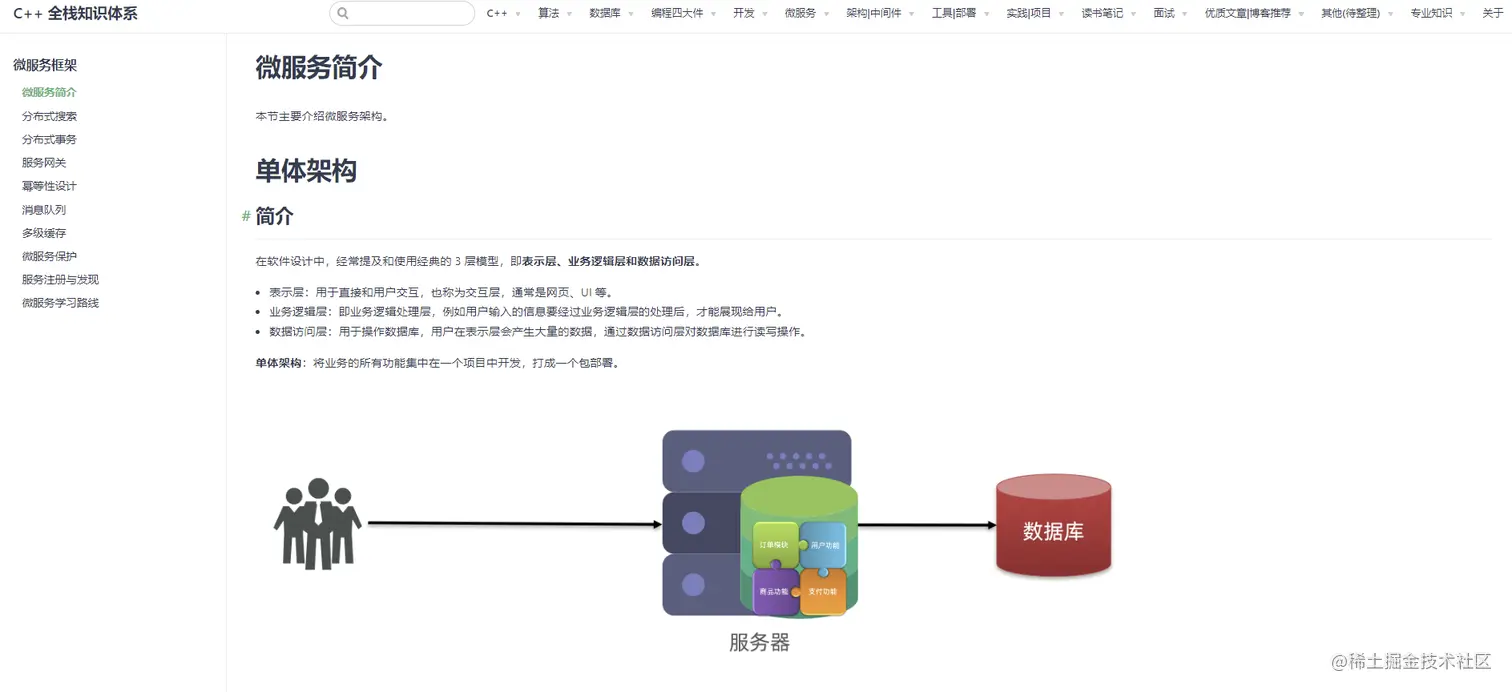Open the 服务网关 sidebar page
The width and height of the screenshot is (1512, 692).
click(41, 162)
